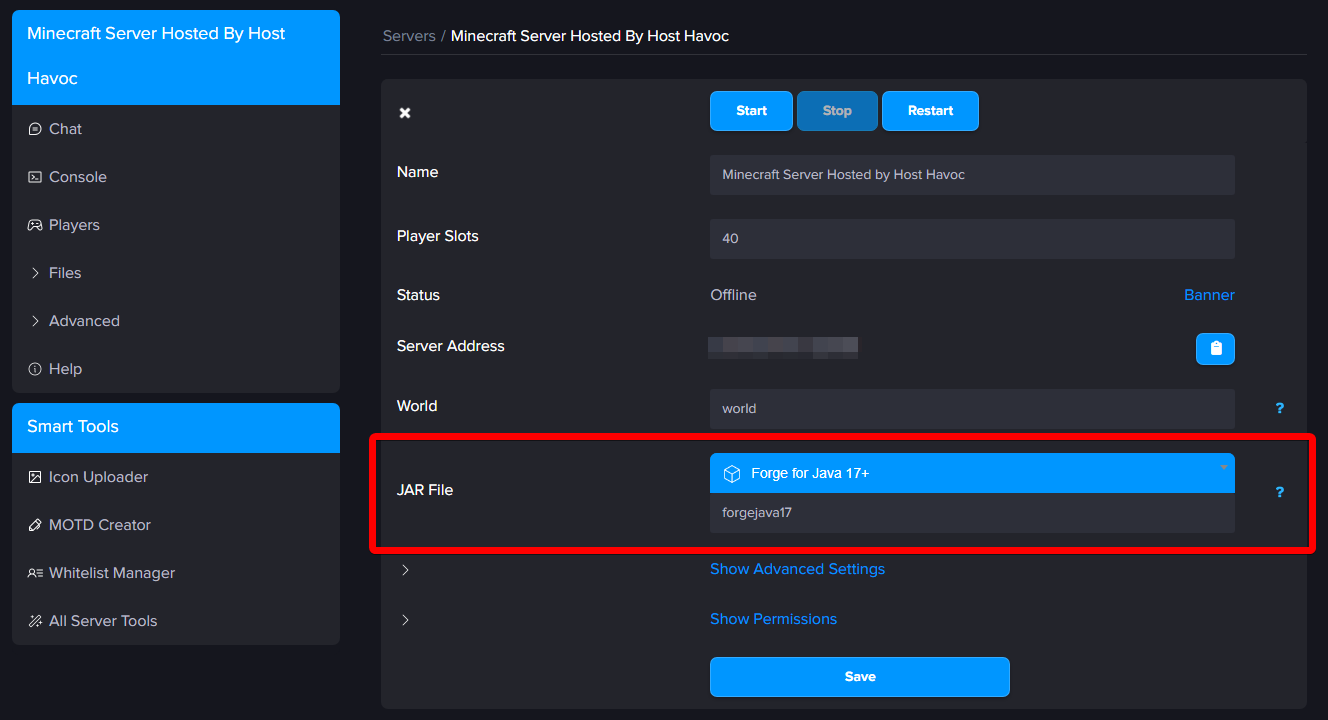This screenshot has width=1328, height=720.
Task: Click the Stop button
Action: (837, 111)
